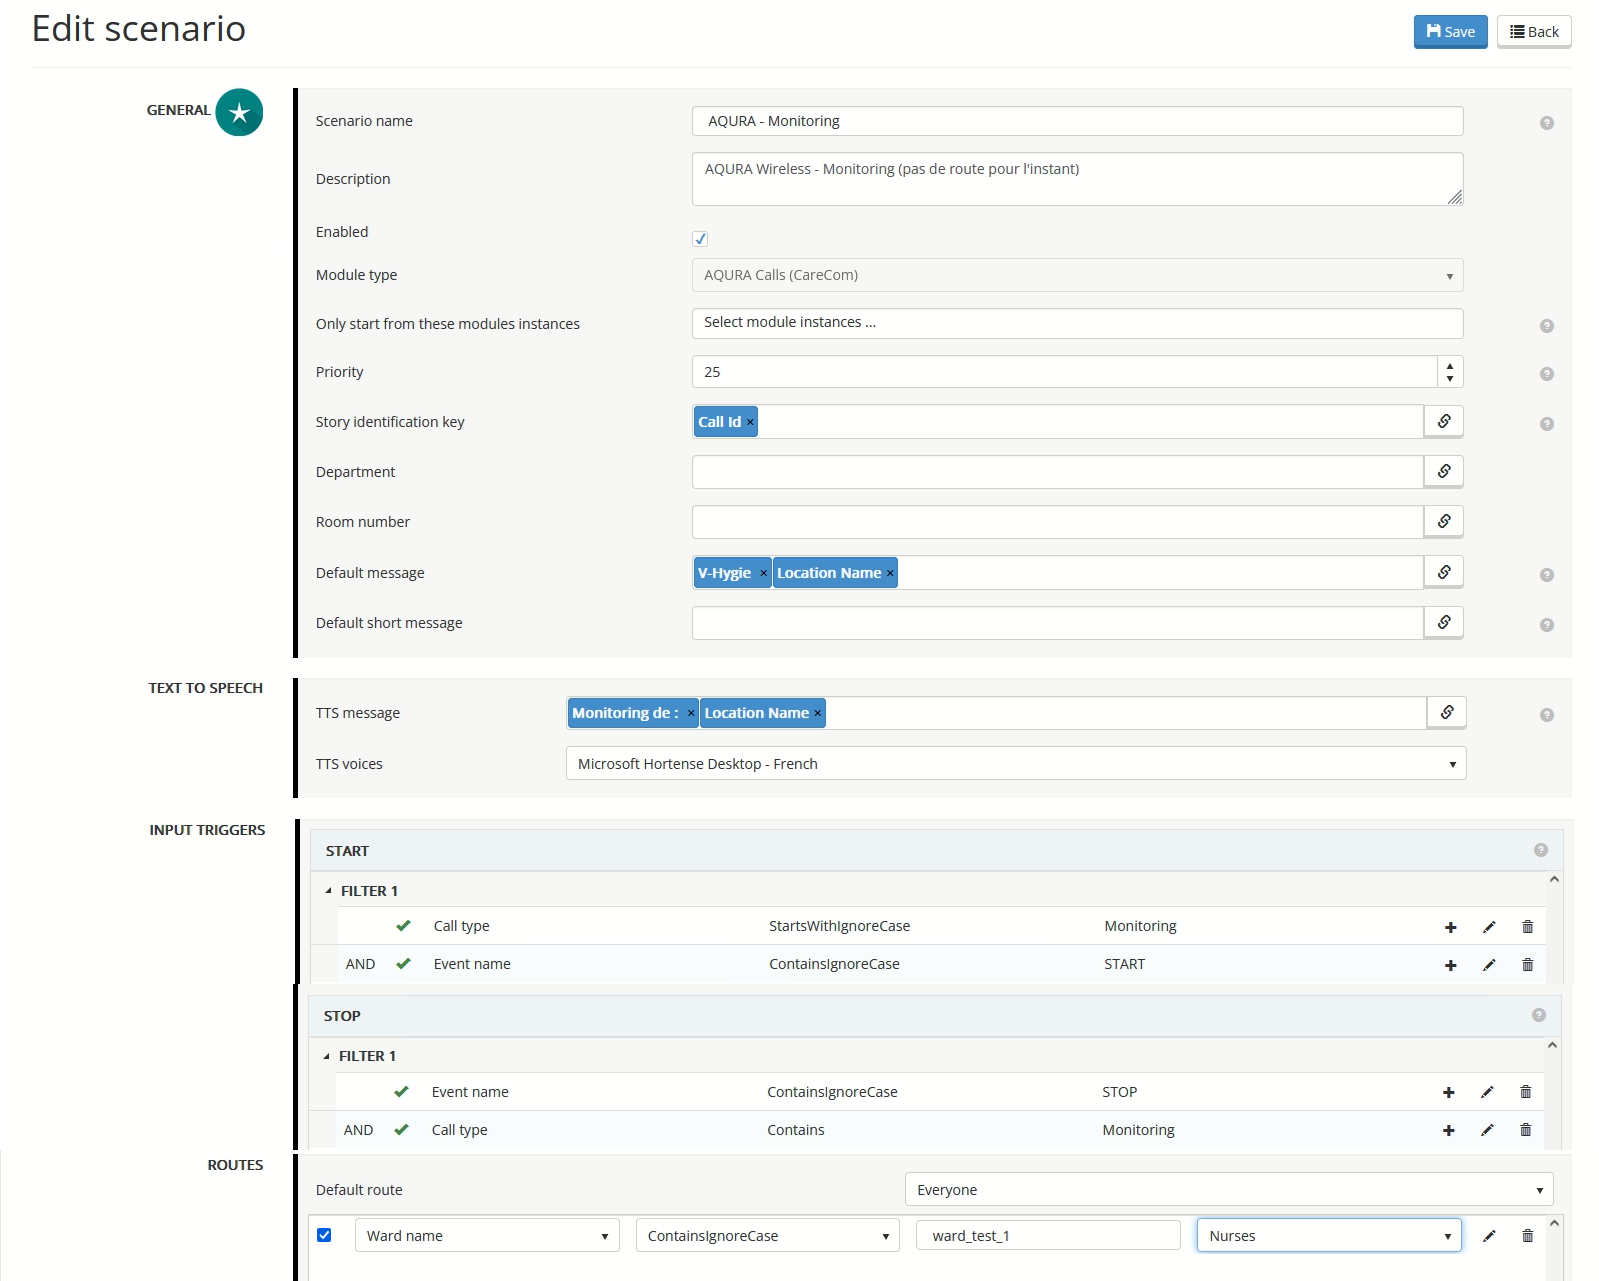Click link icon for Room number

tap(1444, 522)
